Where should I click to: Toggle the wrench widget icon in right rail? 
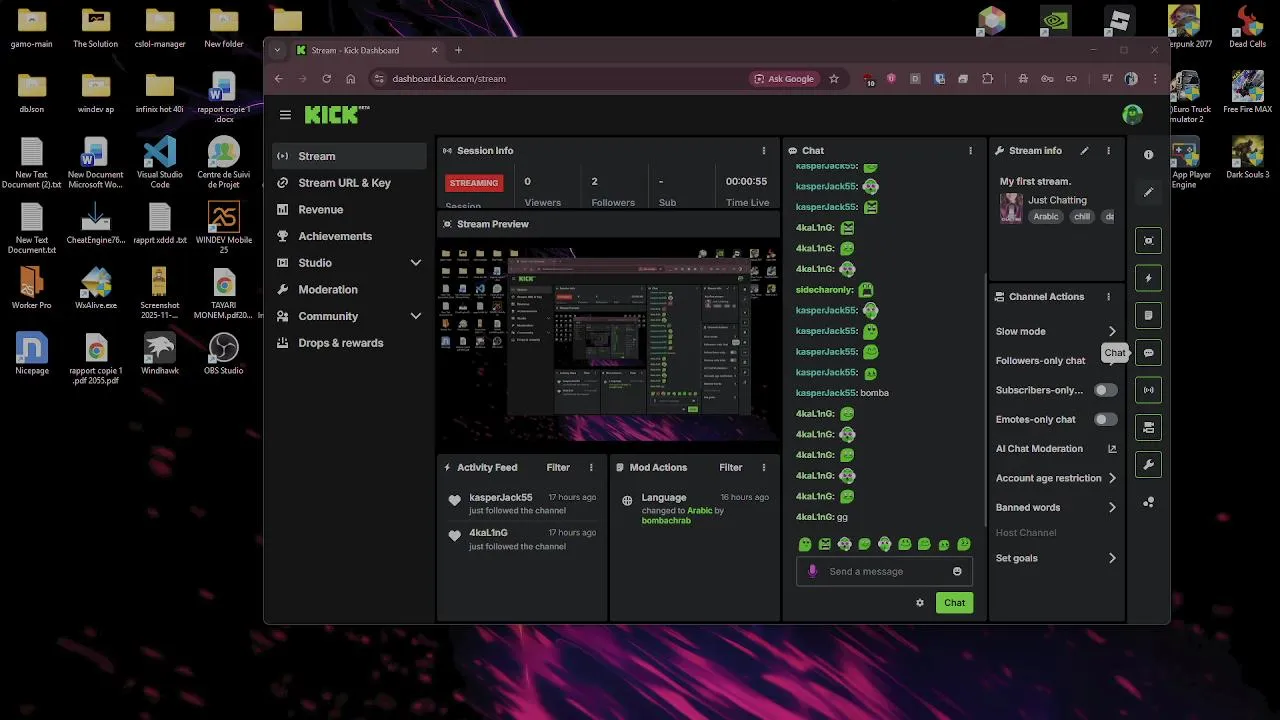pos(1148,465)
